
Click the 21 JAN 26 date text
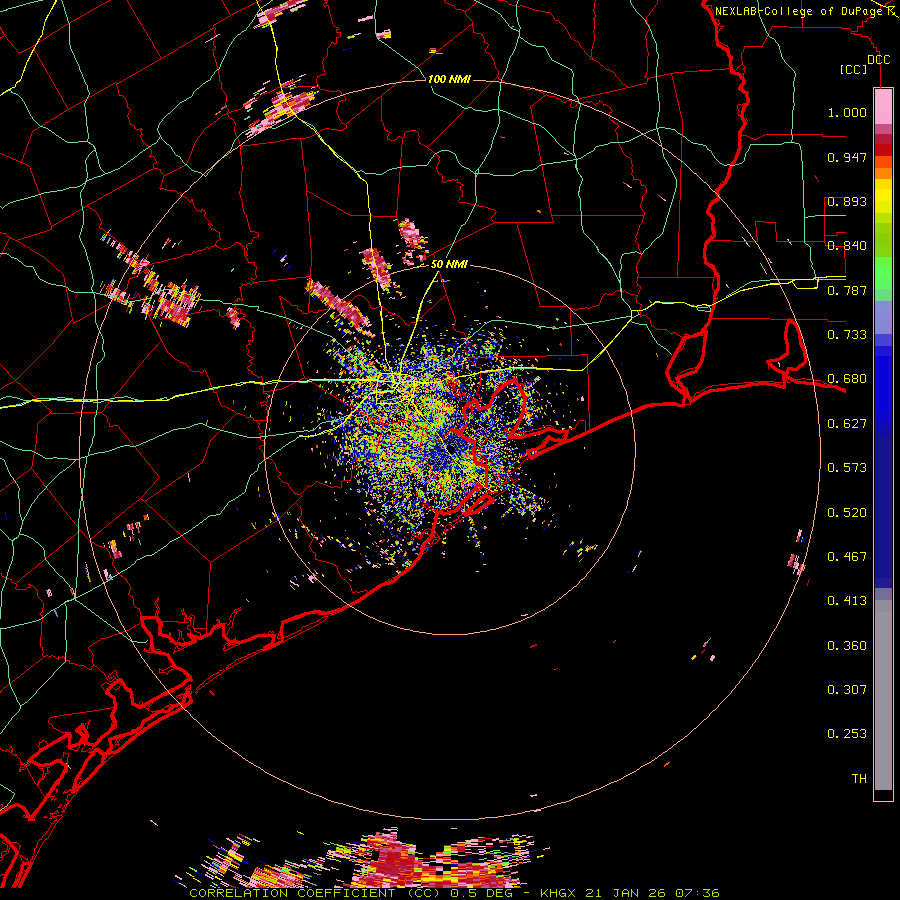[x=626, y=893]
